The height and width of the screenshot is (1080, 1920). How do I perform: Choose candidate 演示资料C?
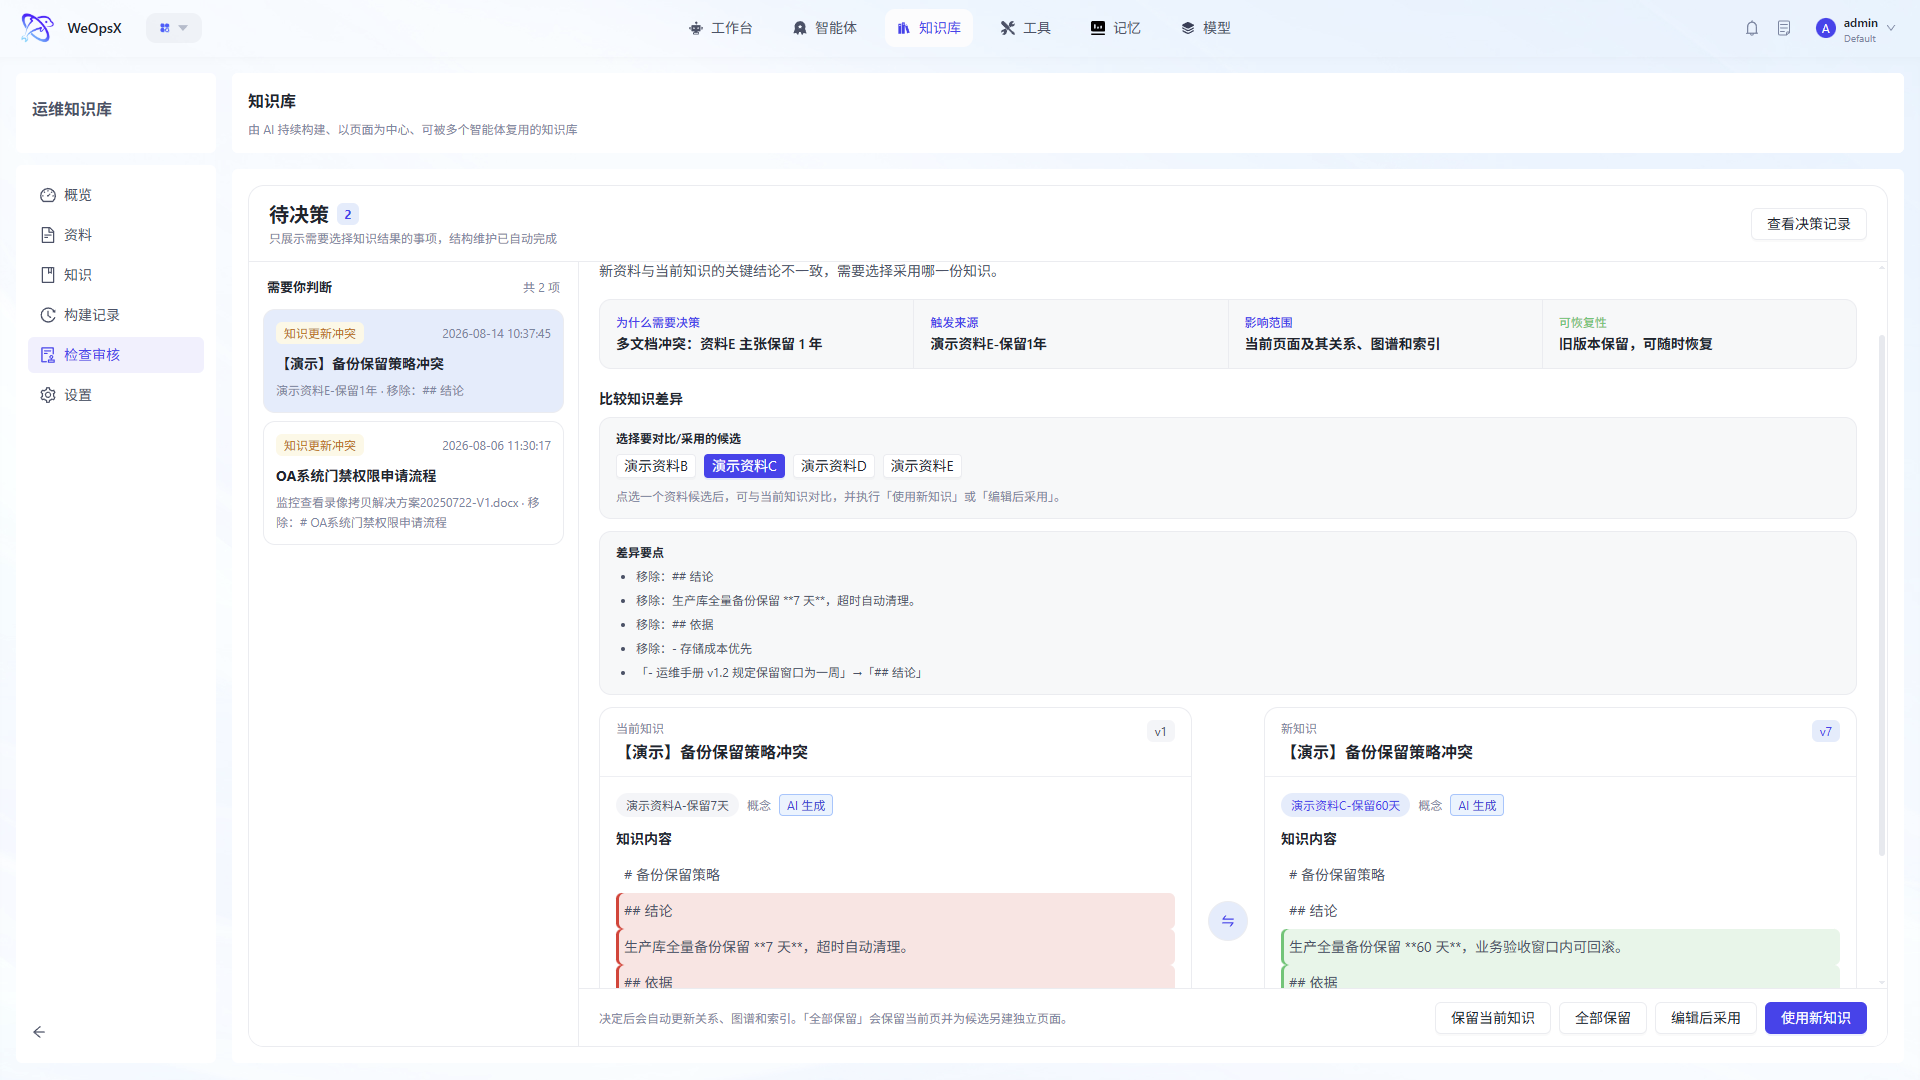(x=744, y=466)
